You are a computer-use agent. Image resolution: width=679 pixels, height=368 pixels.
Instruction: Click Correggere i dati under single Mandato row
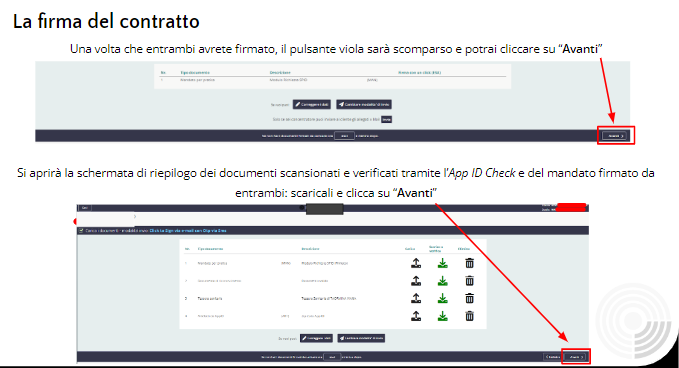pos(312,104)
